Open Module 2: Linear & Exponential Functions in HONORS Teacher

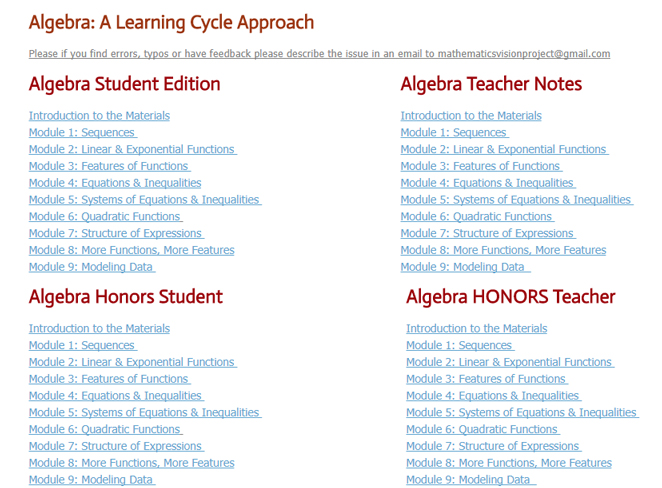click(x=509, y=363)
